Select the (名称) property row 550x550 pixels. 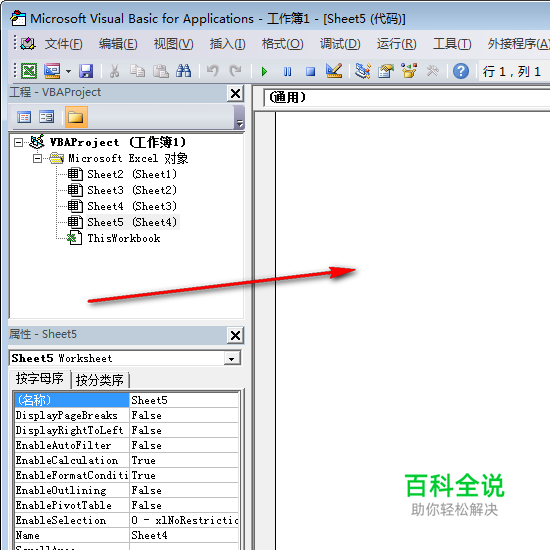click(x=72, y=400)
